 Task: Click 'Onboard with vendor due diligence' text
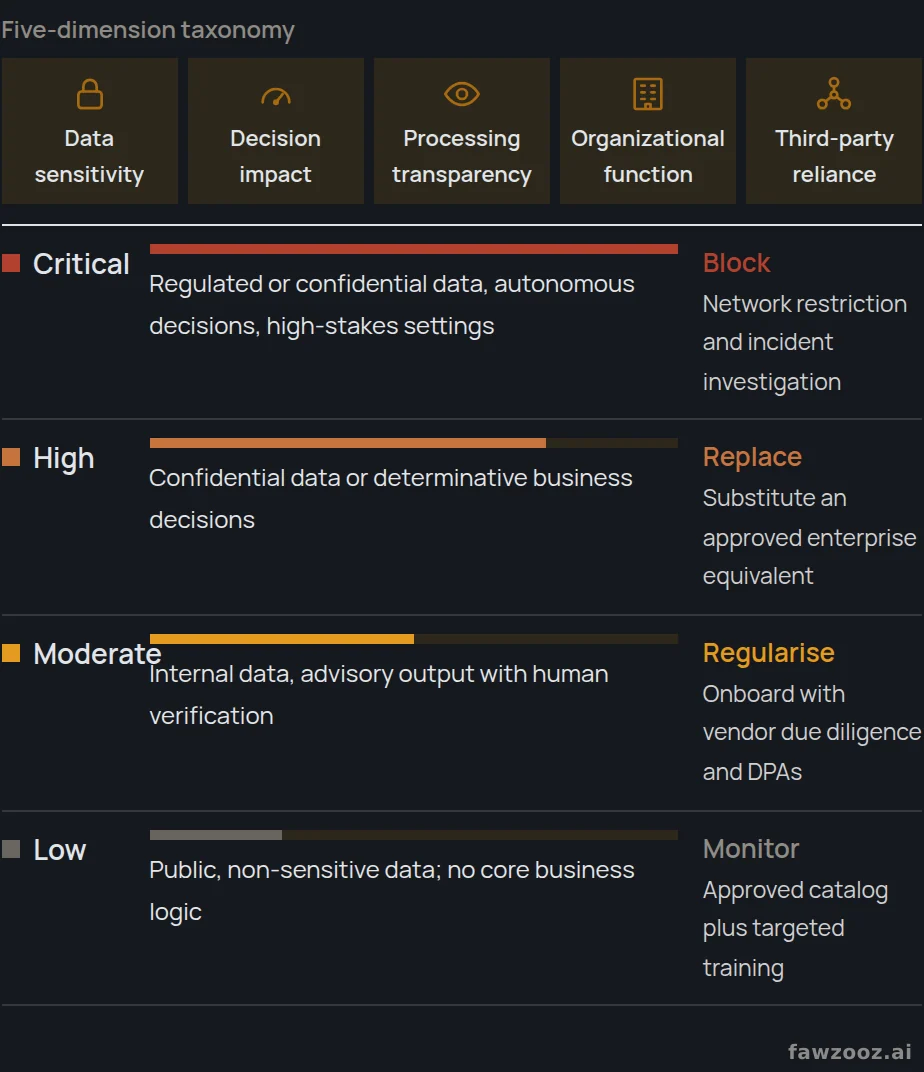coord(812,733)
